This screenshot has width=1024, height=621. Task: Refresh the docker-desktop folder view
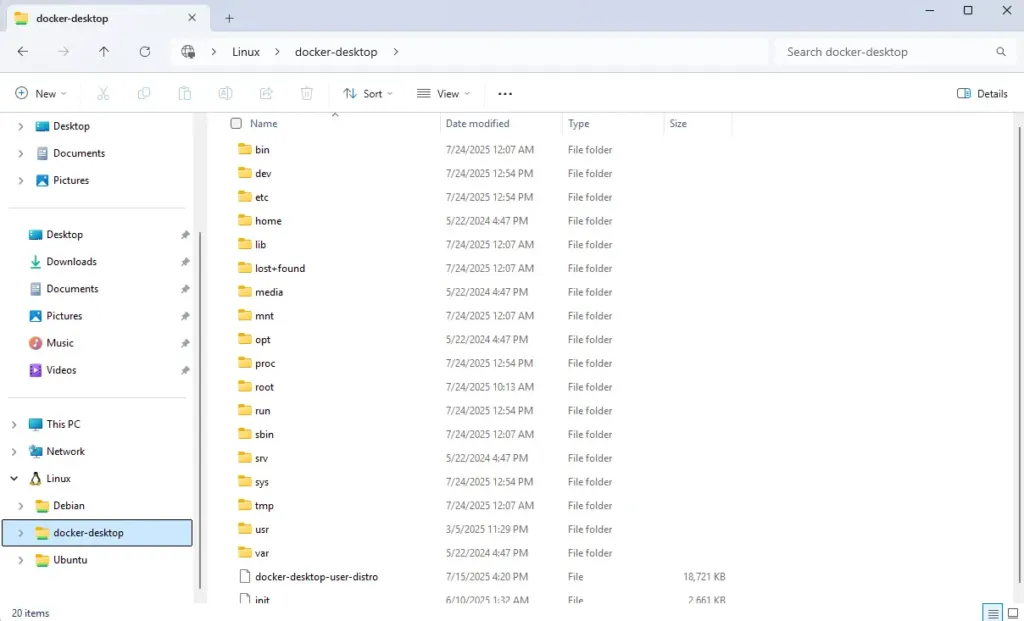click(x=145, y=52)
